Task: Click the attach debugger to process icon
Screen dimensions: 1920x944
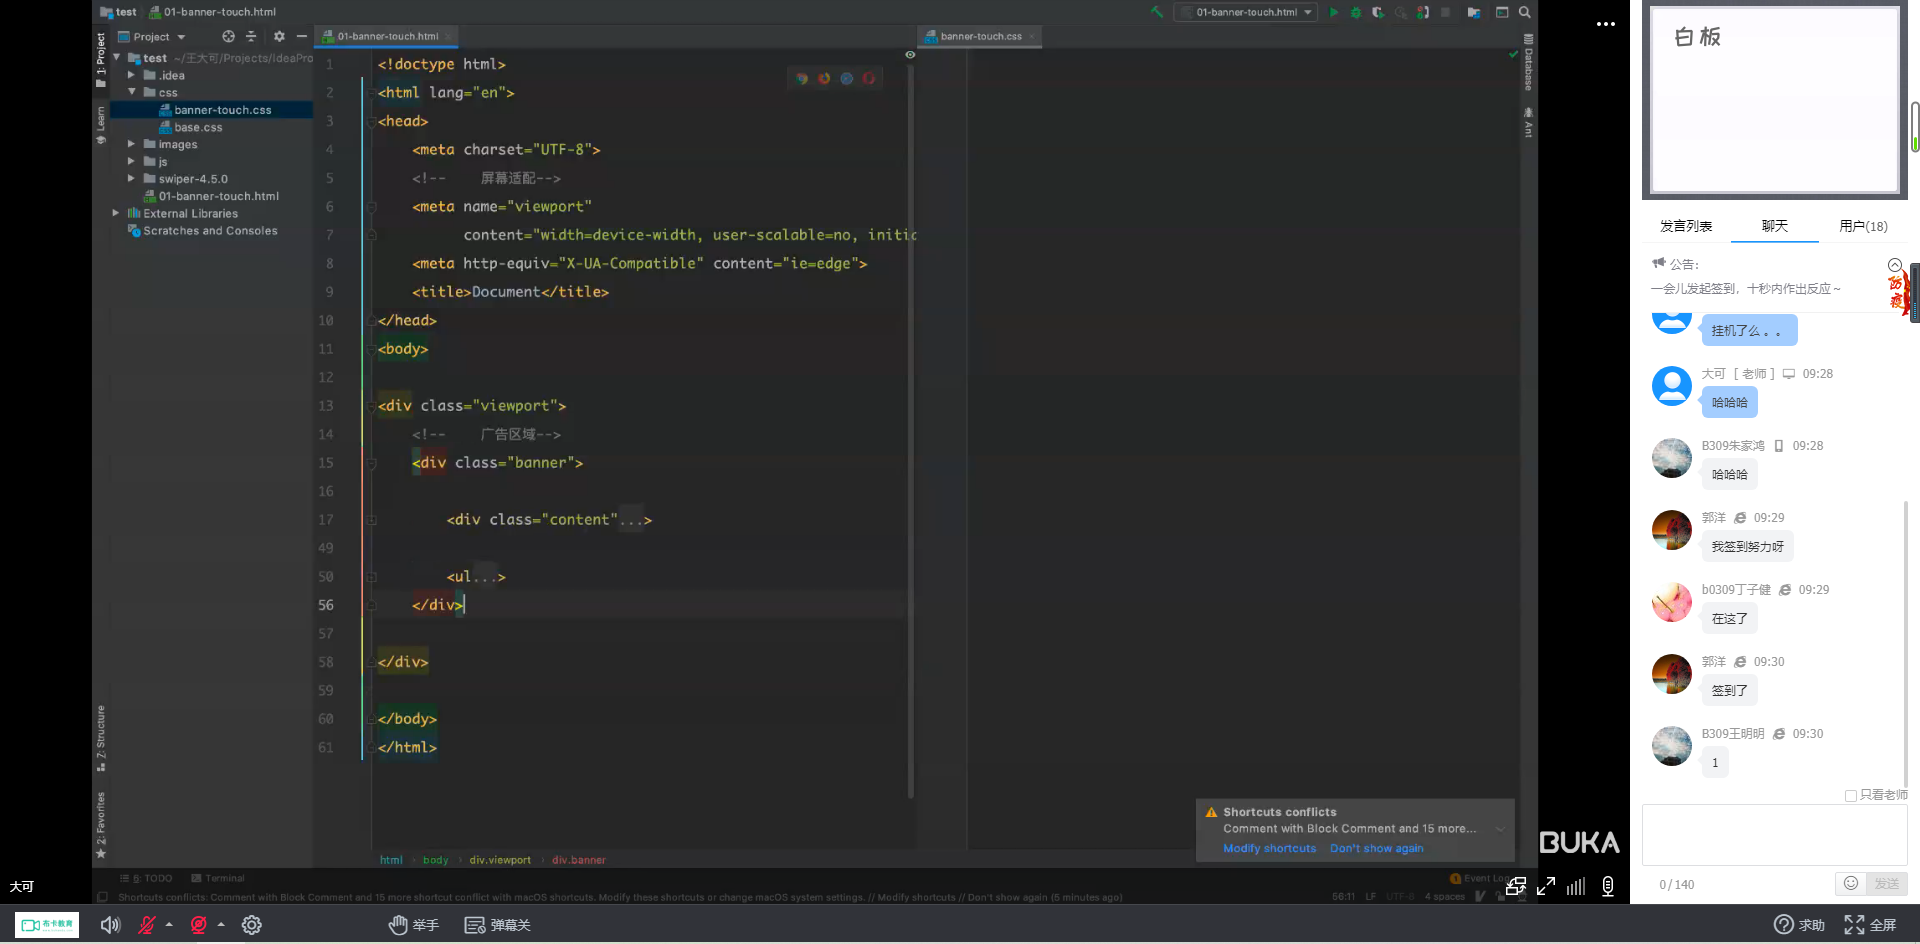Action: point(1423,12)
